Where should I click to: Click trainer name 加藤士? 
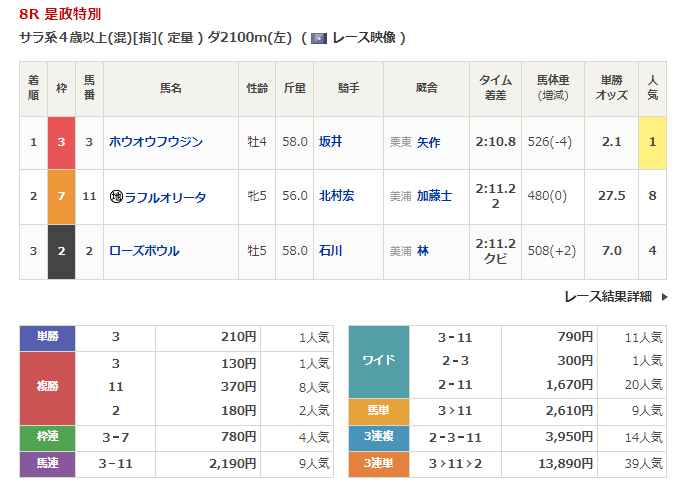[434, 197]
